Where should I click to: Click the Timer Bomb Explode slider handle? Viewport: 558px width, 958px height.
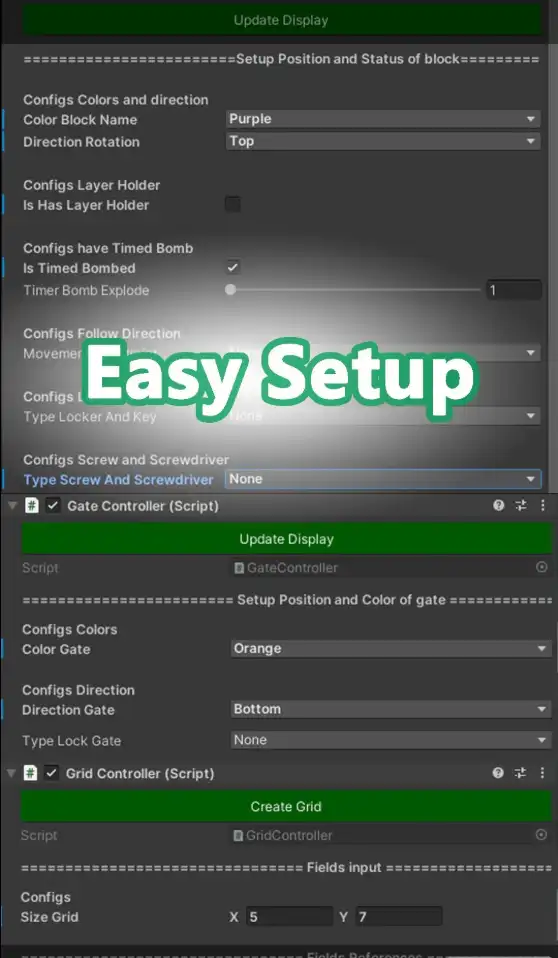230,290
